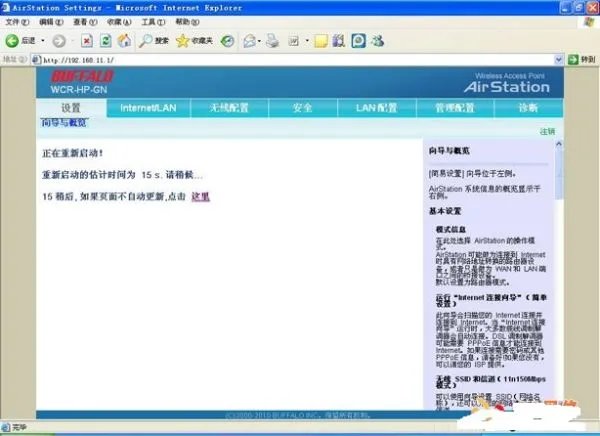The width and height of the screenshot is (600, 436).
Task: Open the Back button history dropdown arrow
Action: (x=42, y=41)
